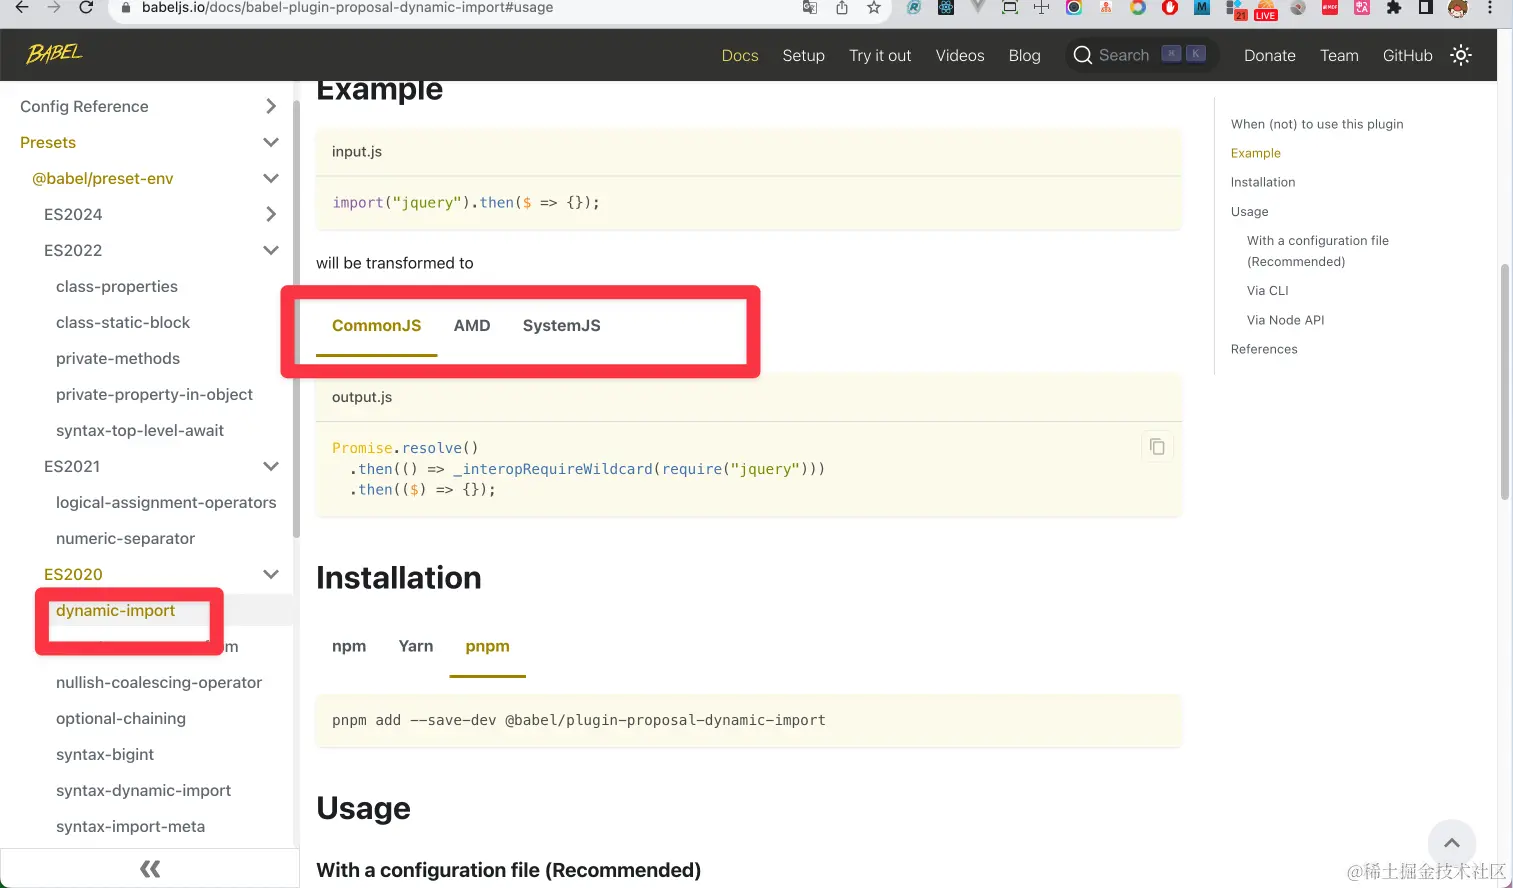
Task: Click the blue M extension icon
Action: [x=1202, y=7]
